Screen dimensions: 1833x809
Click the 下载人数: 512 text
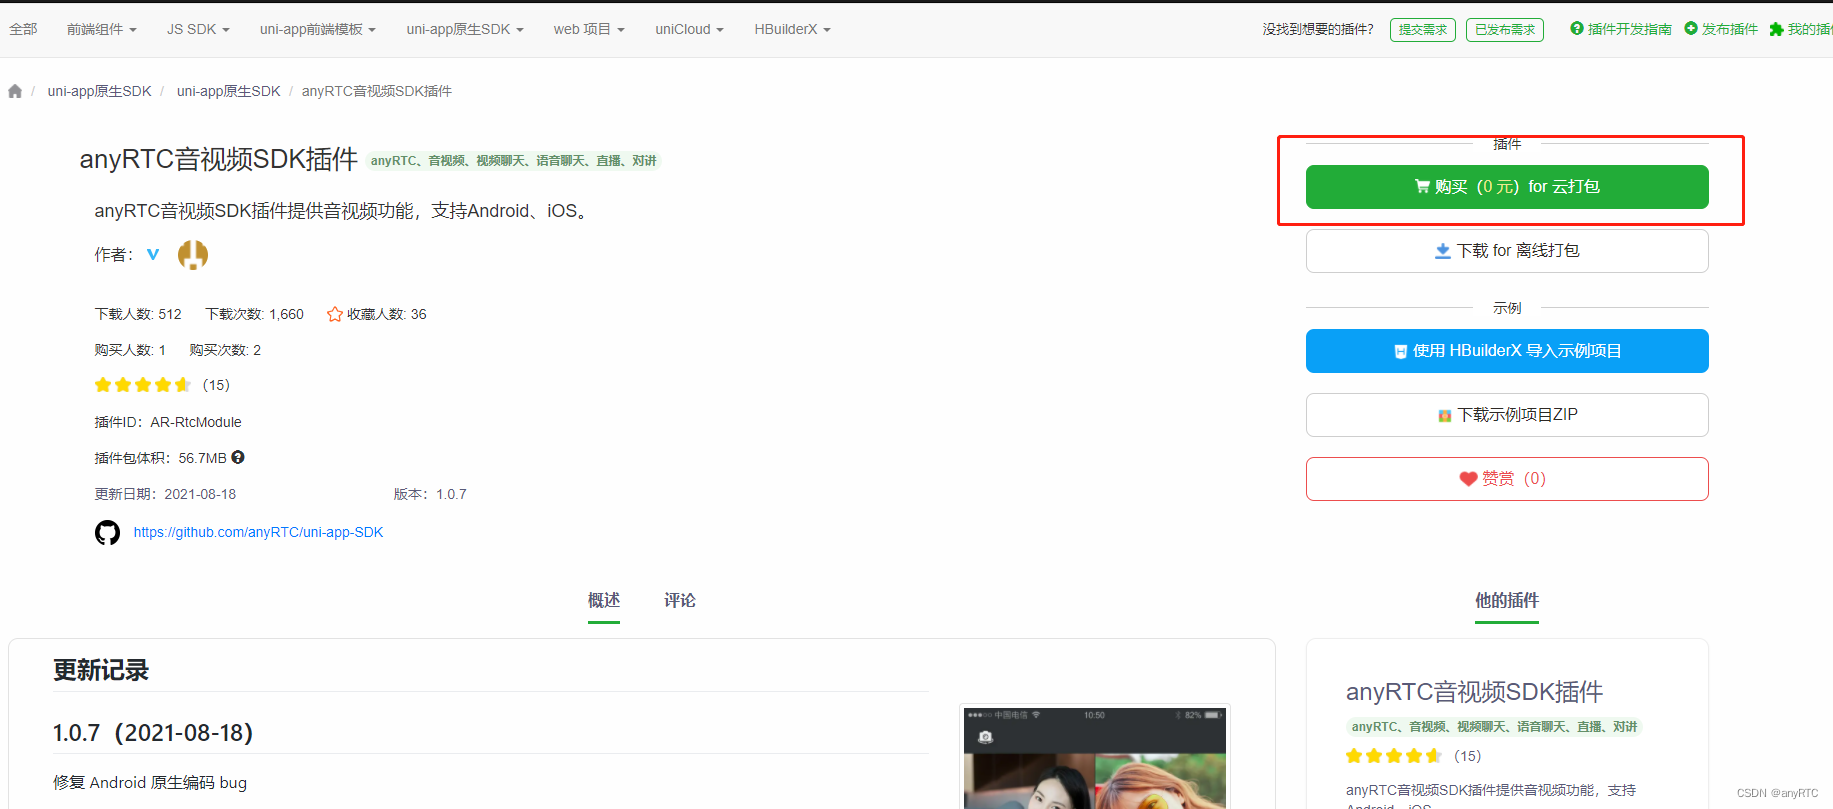tap(138, 314)
